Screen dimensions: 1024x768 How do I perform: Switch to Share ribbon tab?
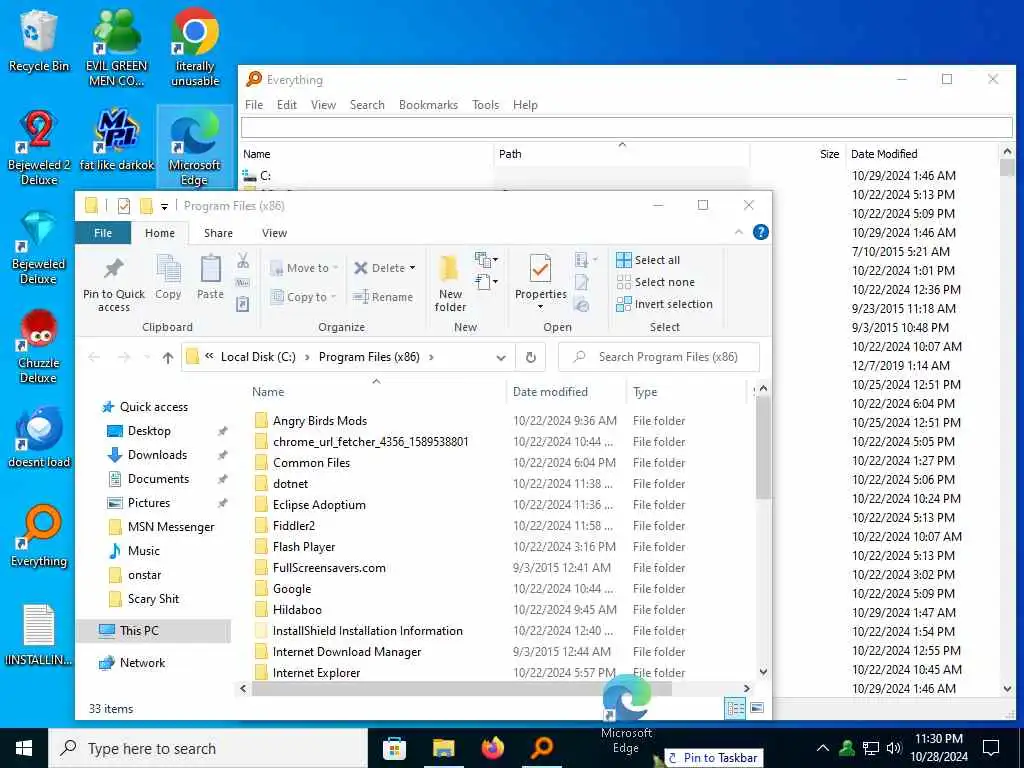218,232
